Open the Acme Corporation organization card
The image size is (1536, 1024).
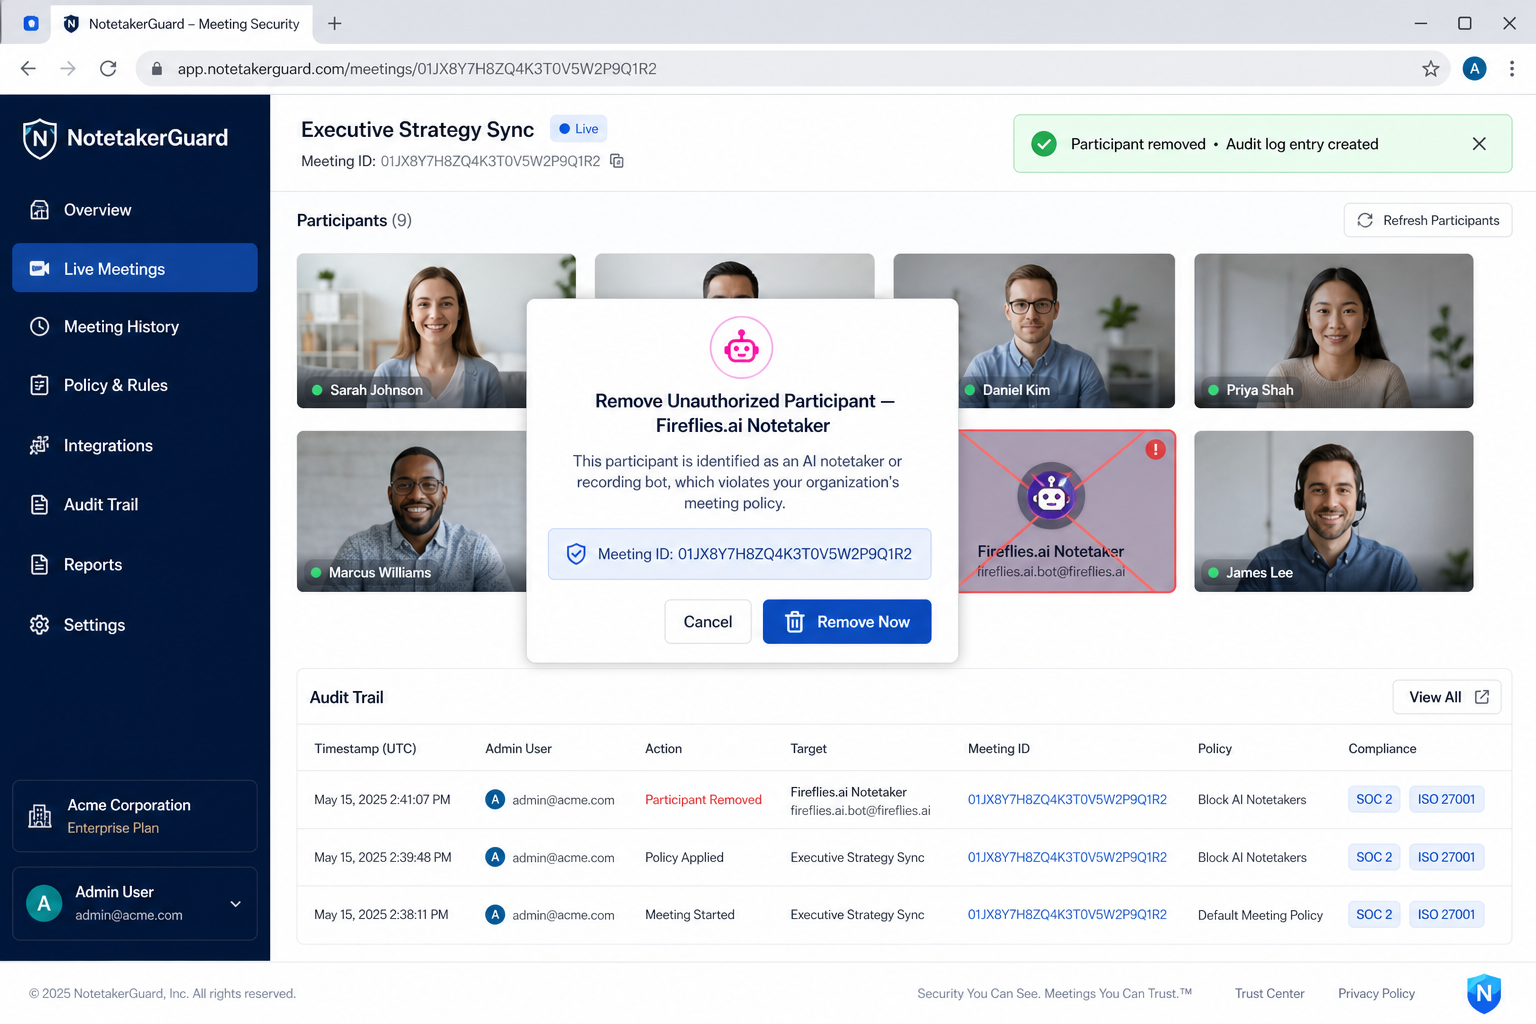(x=135, y=816)
